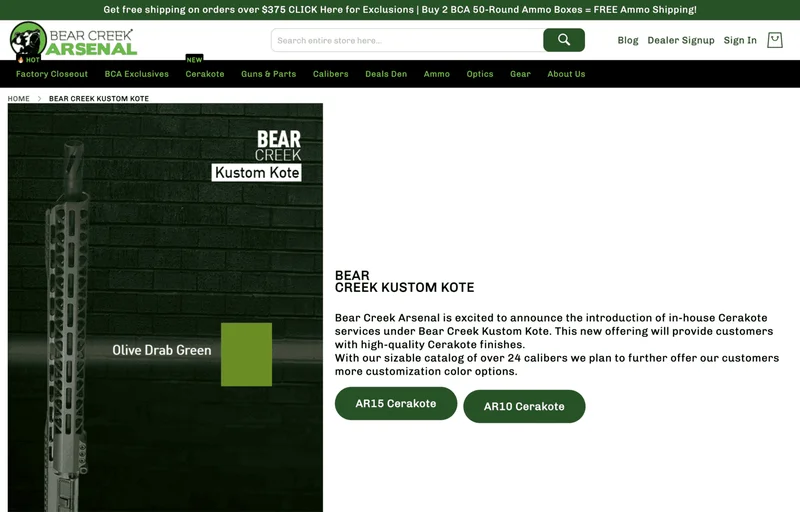Click the Kustom Kote rifle banner image

tap(165, 308)
